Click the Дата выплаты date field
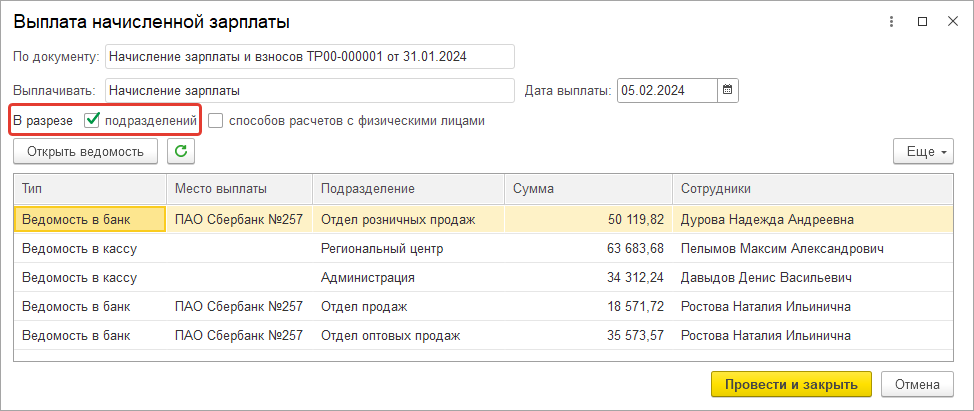 coord(667,90)
